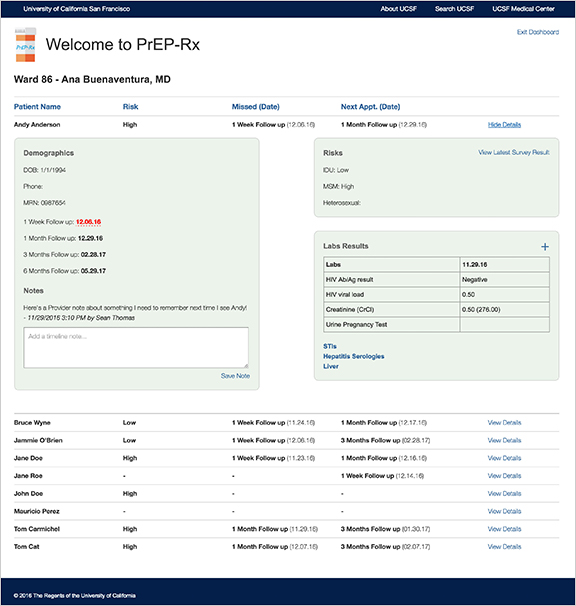View details for John Doe
Screen dimensions: 576x606
coord(504,494)
